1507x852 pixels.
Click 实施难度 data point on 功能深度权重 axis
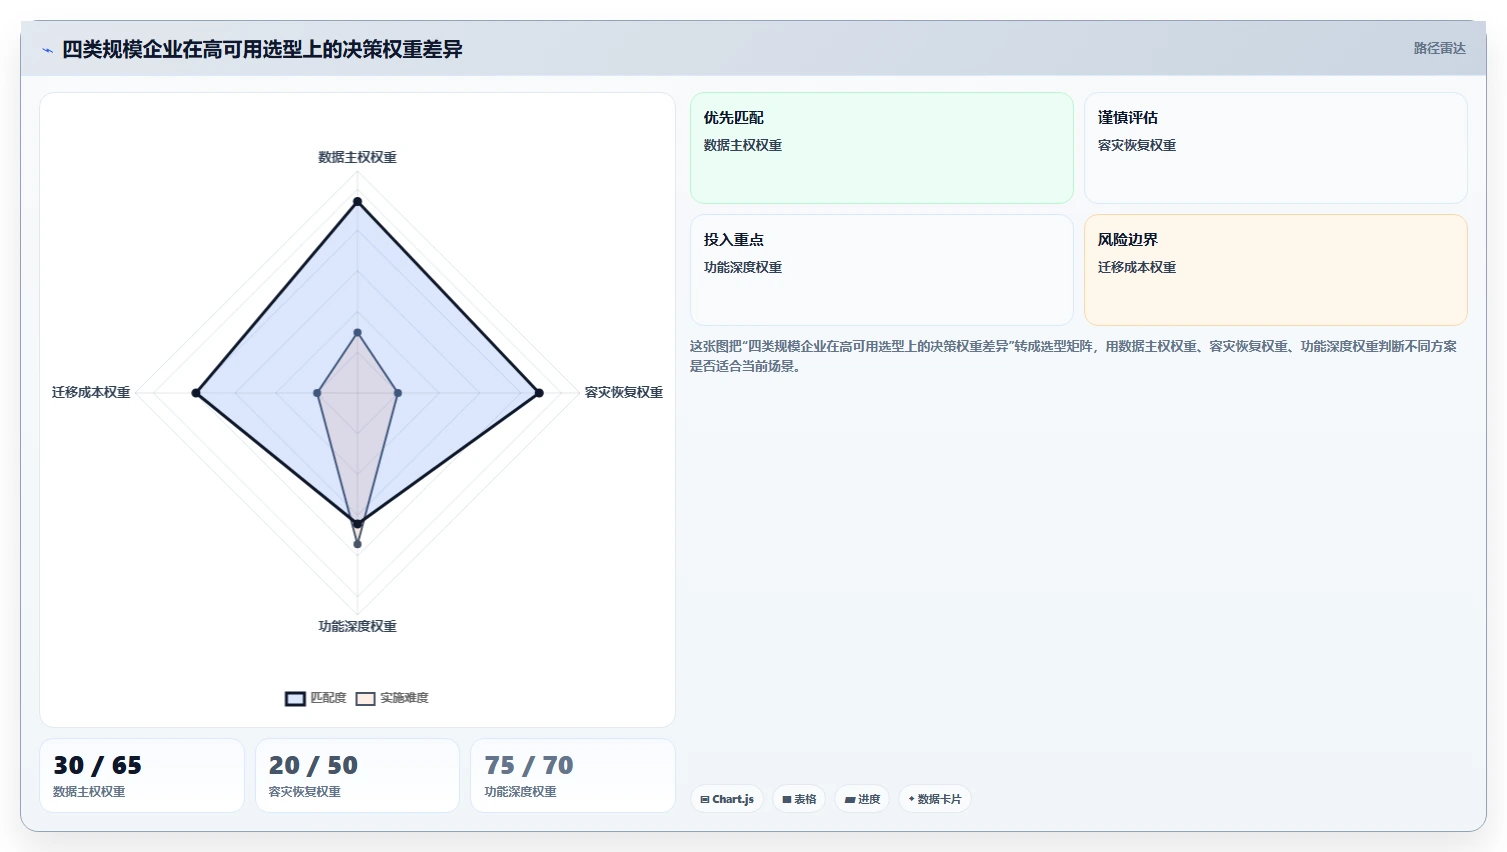pyautogui.click(x=357, y=544)
